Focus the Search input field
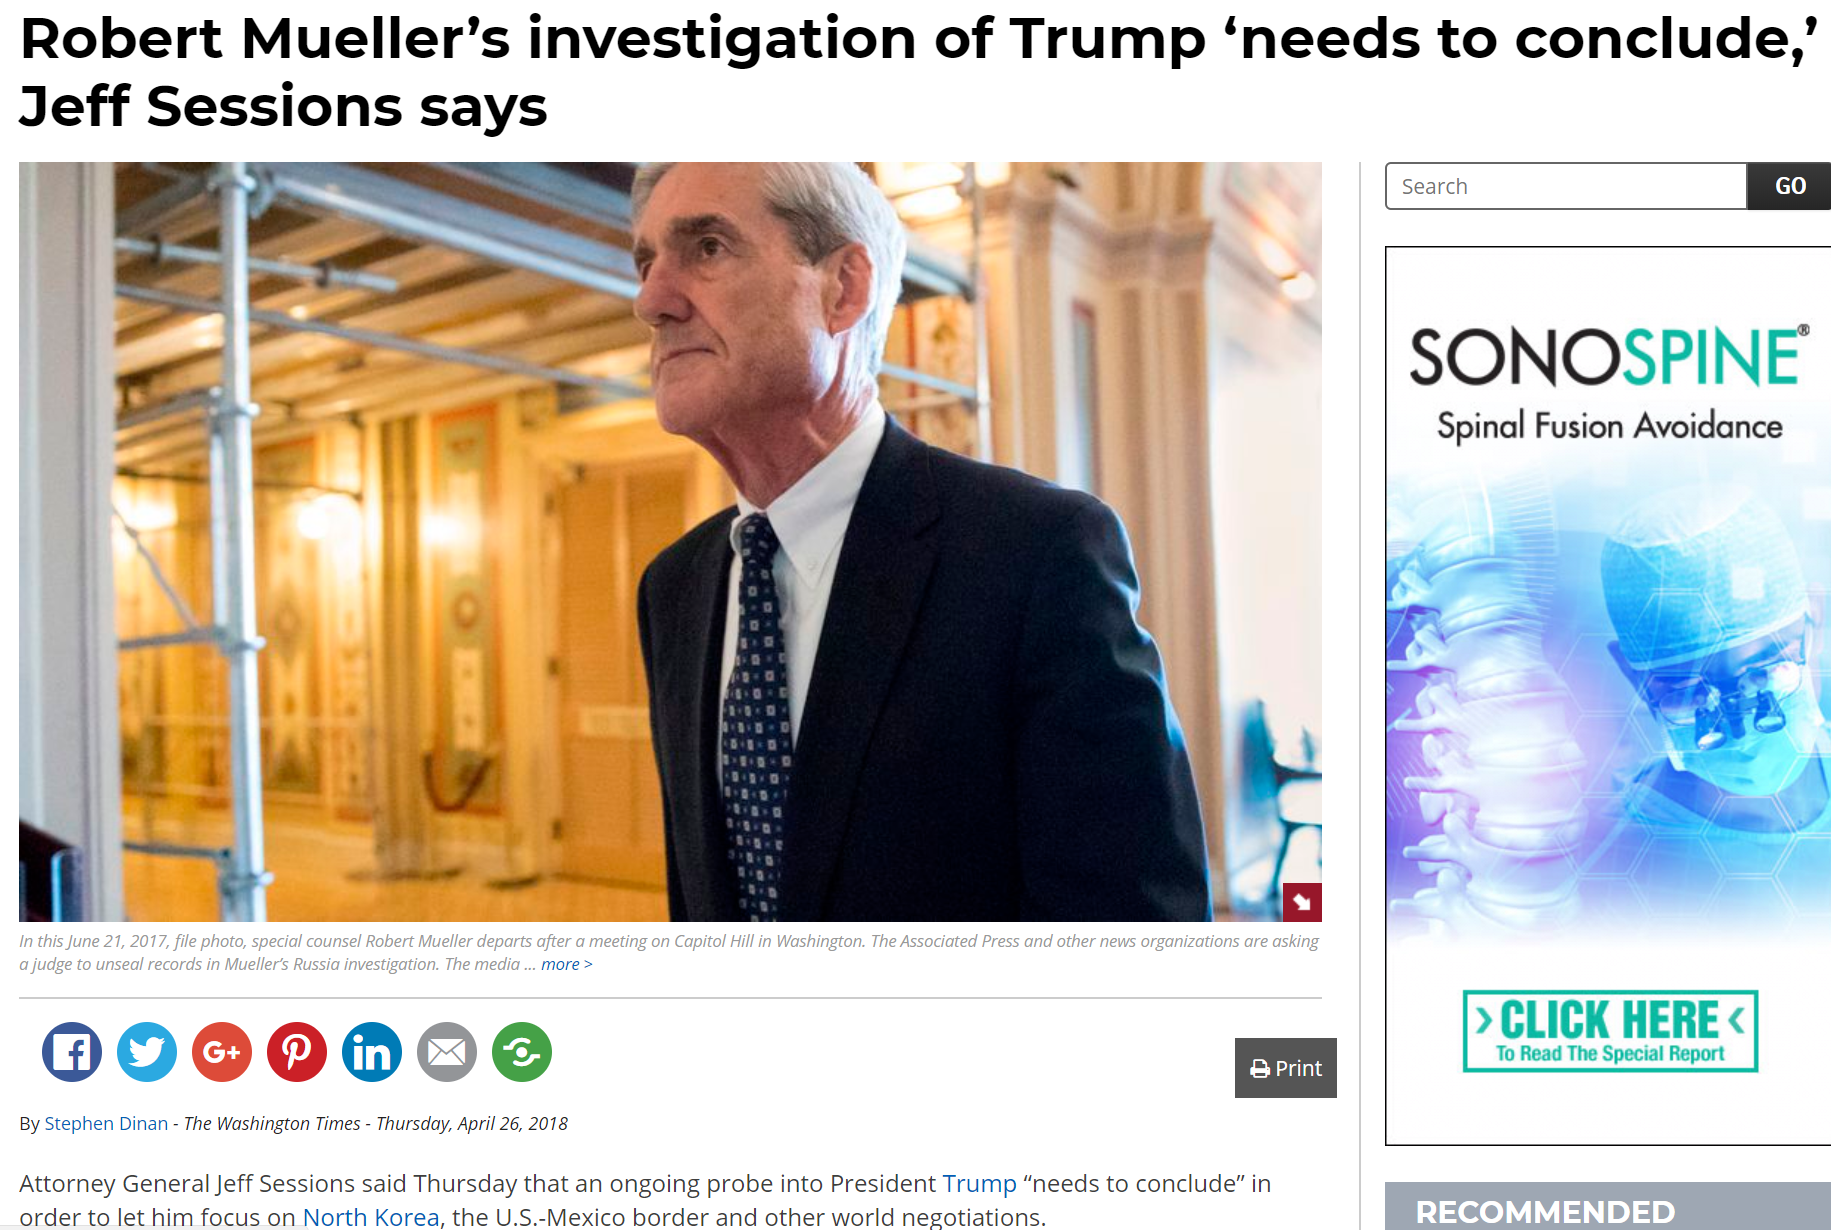This screenshot has width=1831, height=1230. (x=1566, y=186)
